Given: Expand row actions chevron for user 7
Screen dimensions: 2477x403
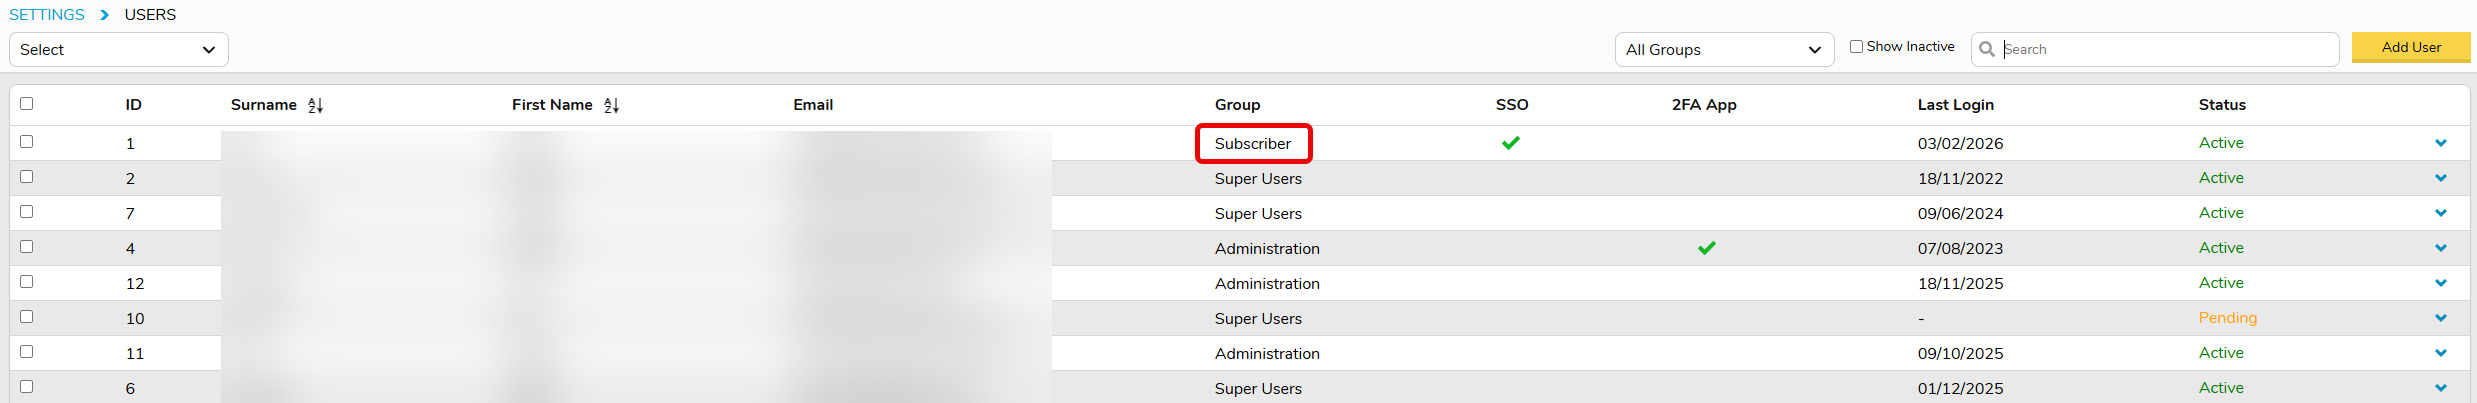Looking at the screenshot, I should tap(2440, 213).
